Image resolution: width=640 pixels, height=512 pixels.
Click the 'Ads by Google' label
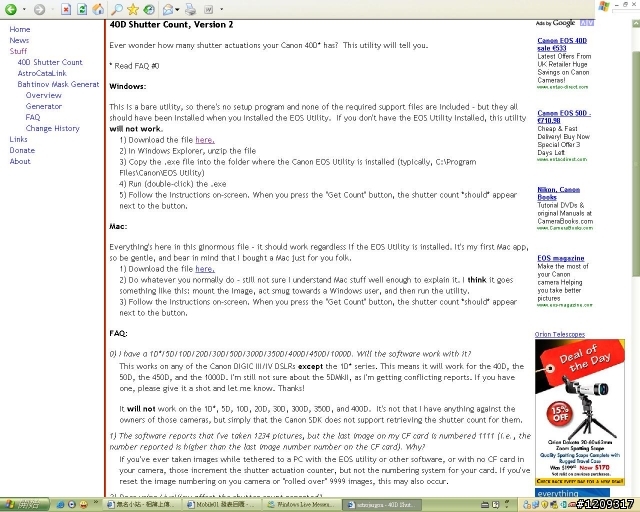pos(555,23)
